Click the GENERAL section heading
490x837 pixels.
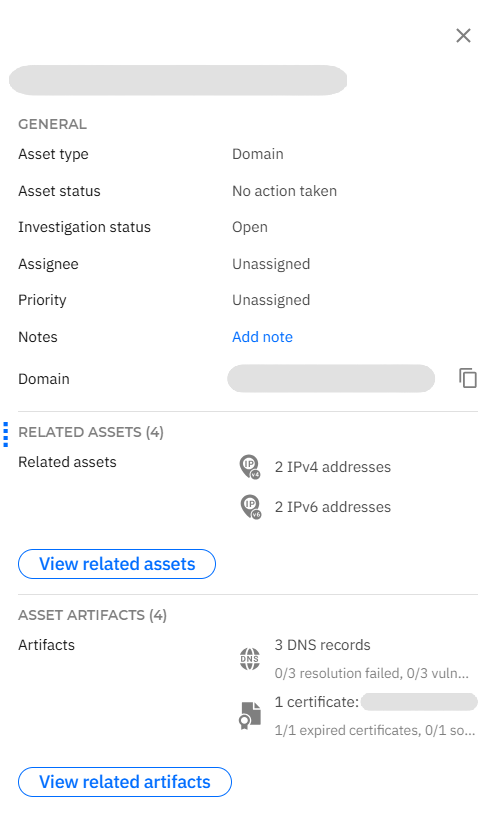(52, 124)
